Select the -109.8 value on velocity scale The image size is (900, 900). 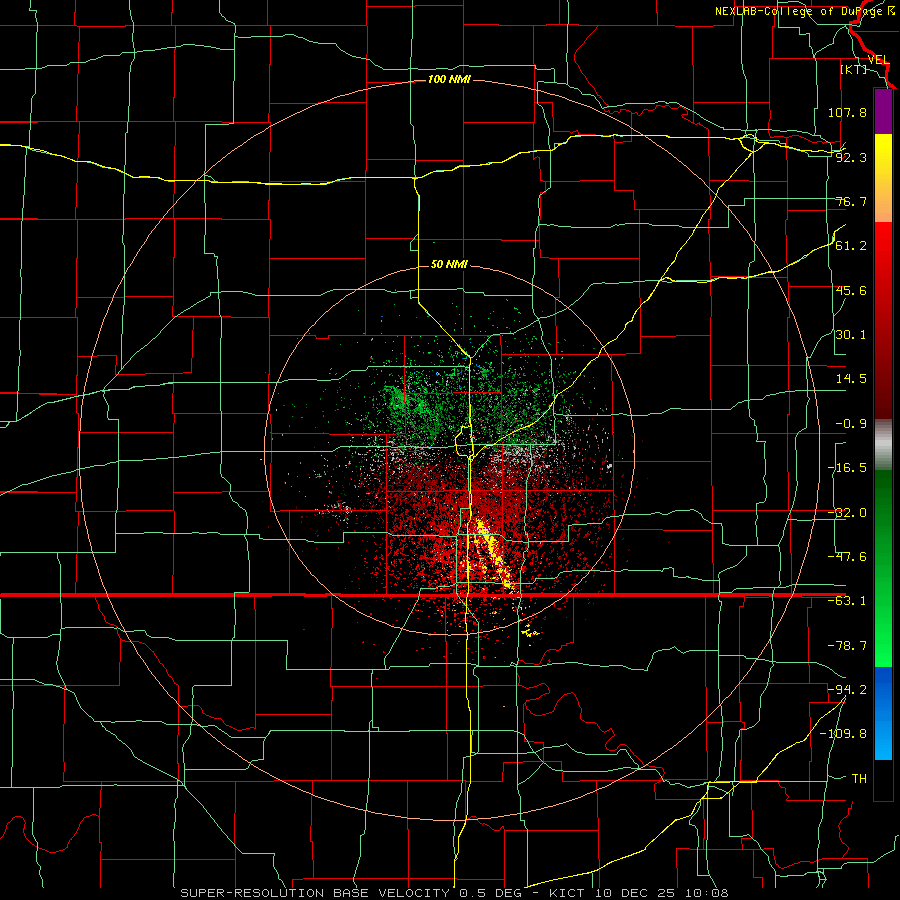tap(843, 734)
